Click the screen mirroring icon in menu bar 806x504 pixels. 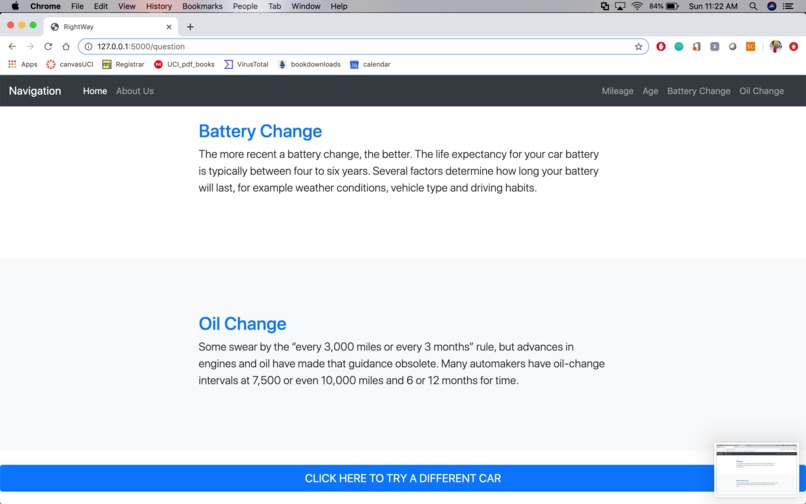tap(605, 6)
